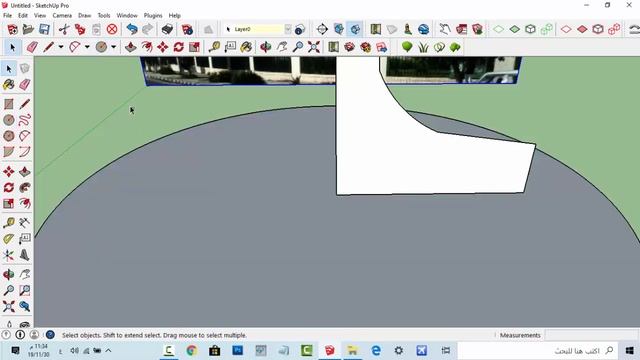
Task: Expand the Circle tool dropdown arrow
Action: [x=113, y=47]
